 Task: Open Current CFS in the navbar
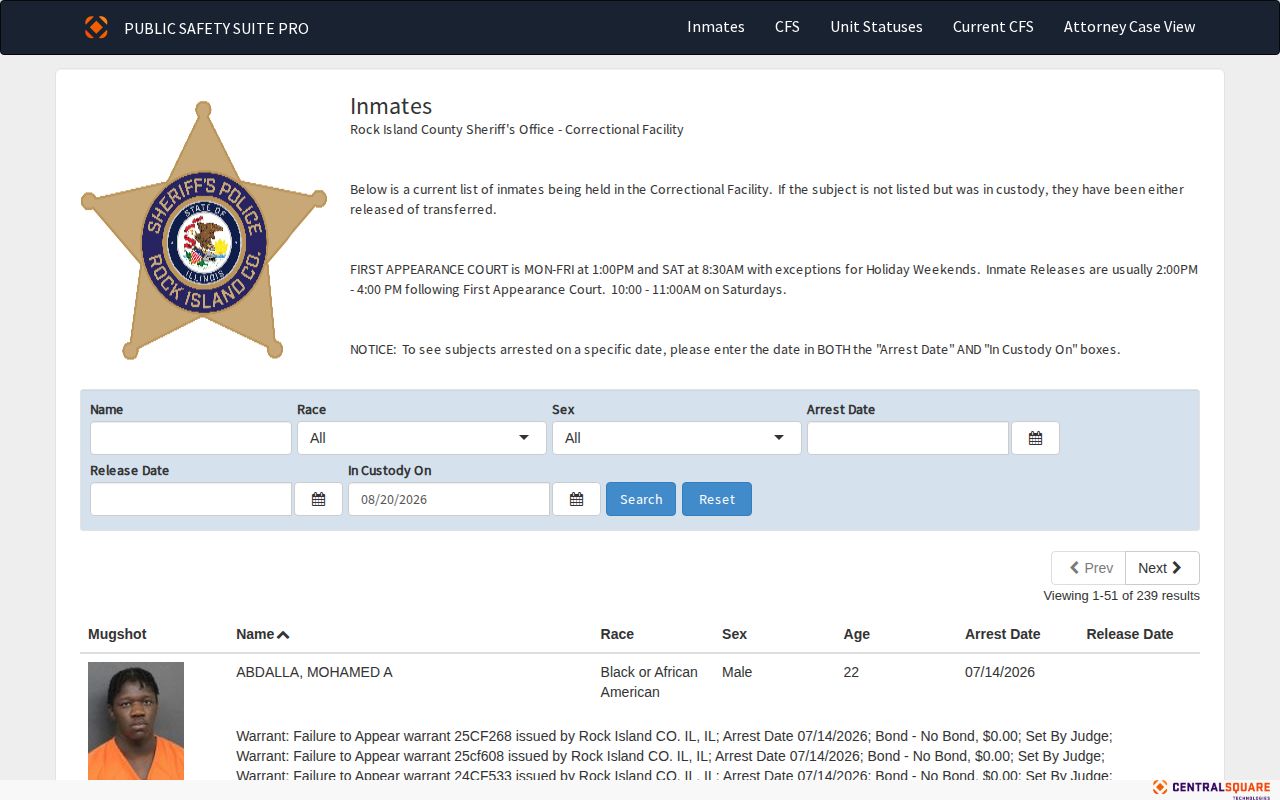pyautogui.click(x=993, y=27)
